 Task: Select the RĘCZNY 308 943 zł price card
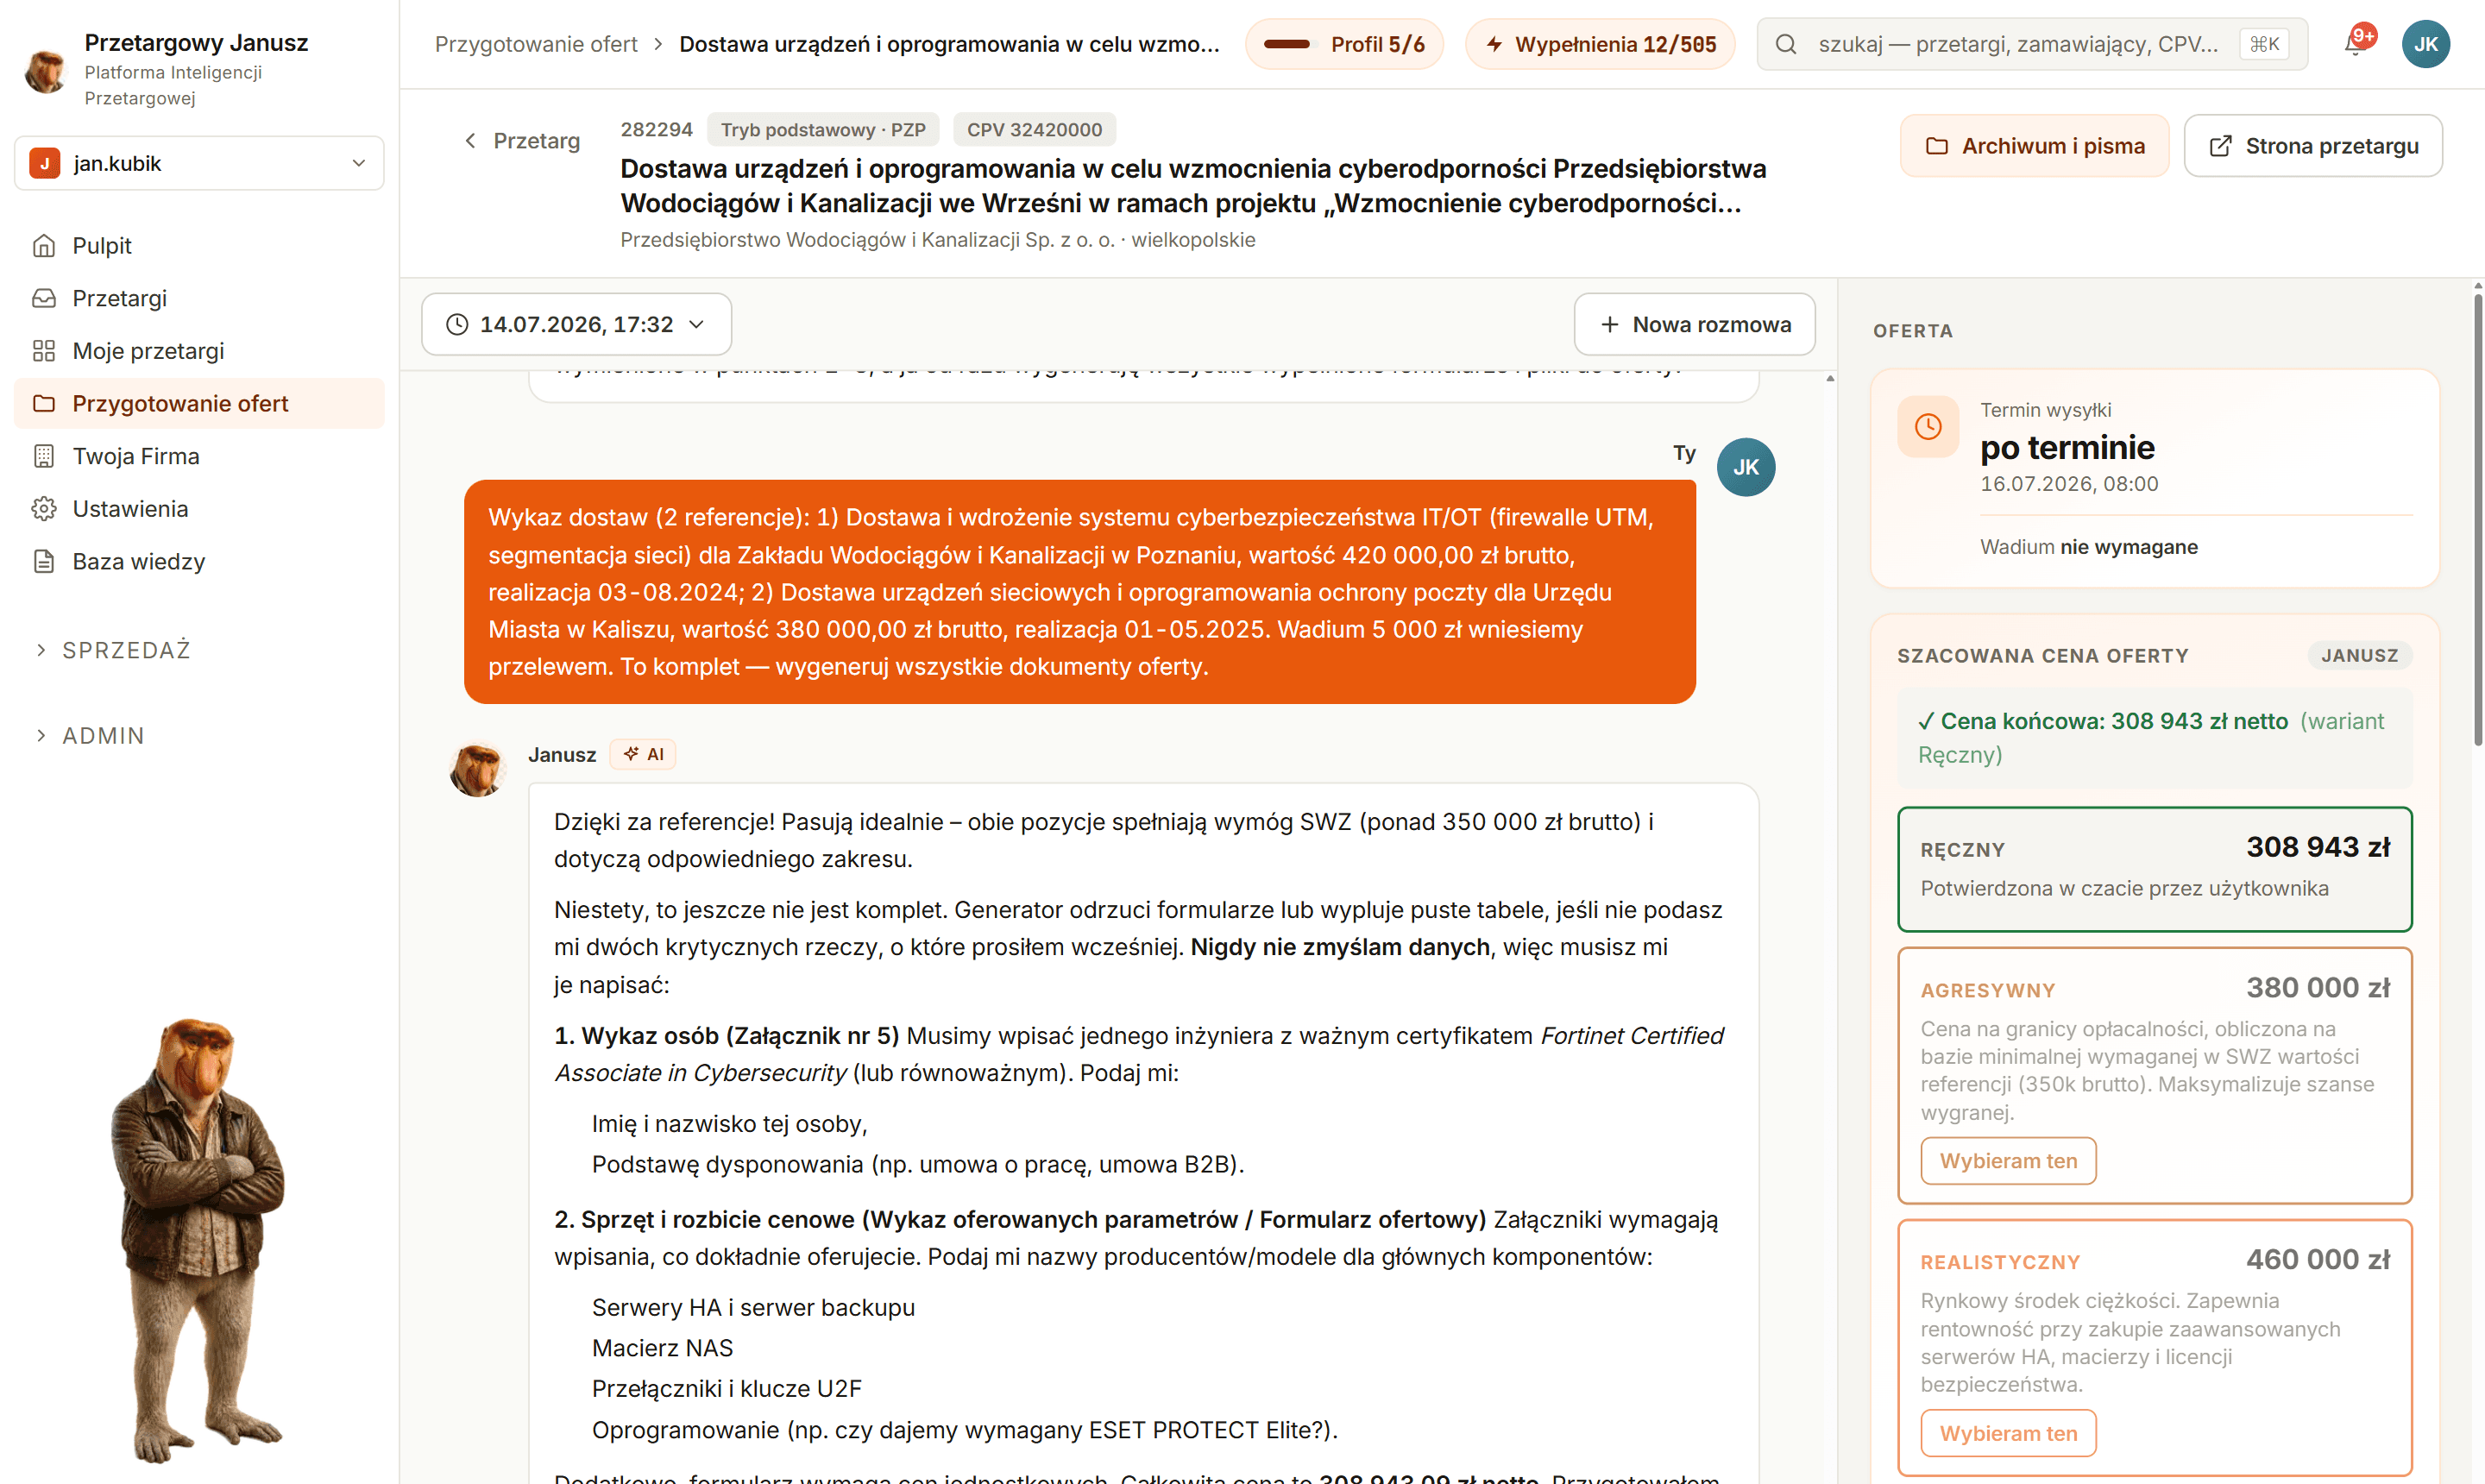pos(2155,869)
